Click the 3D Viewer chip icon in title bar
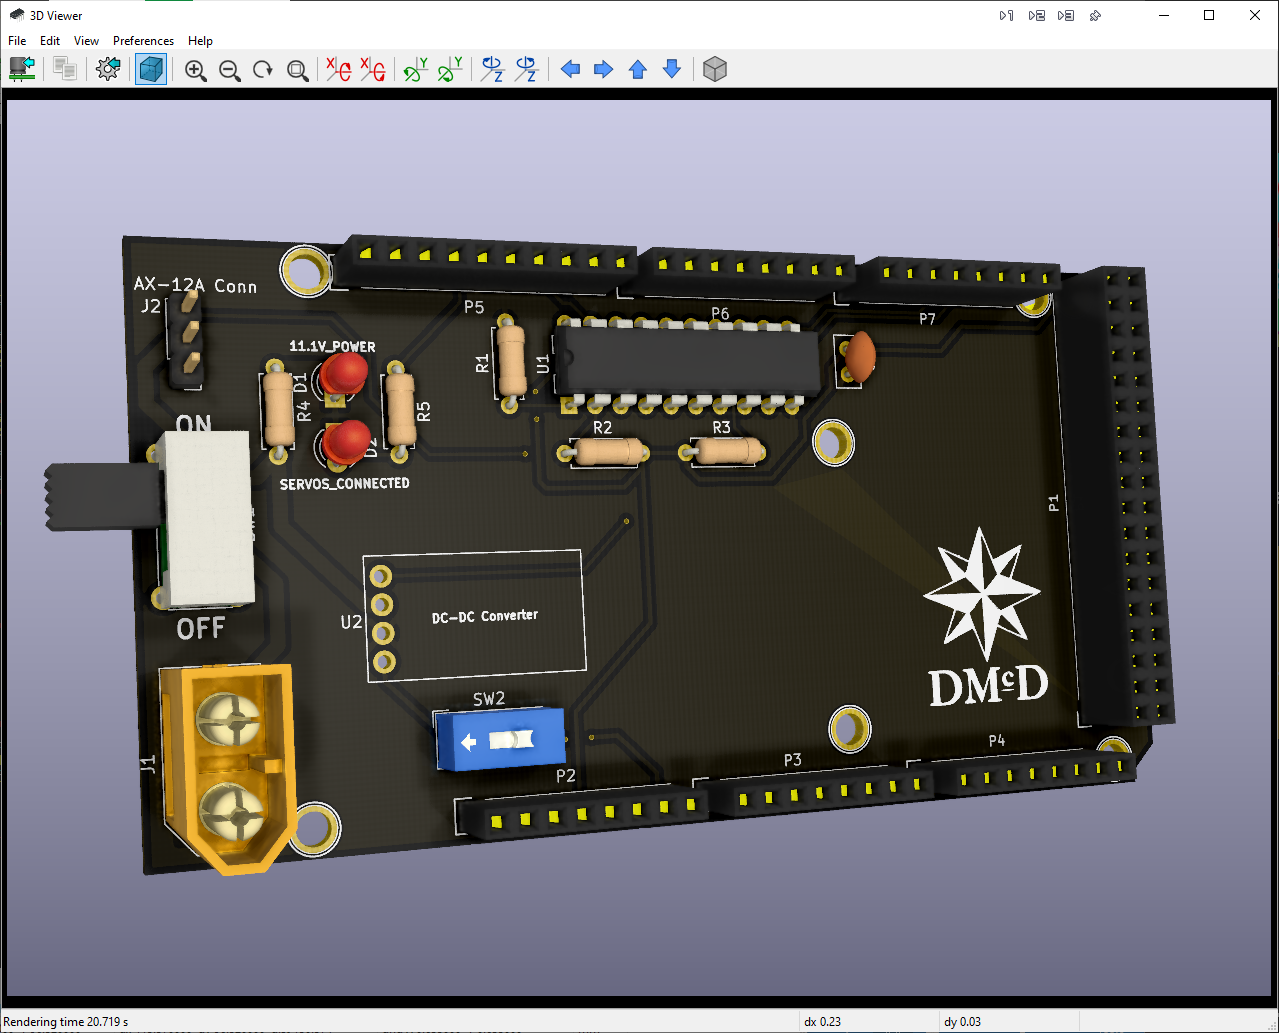This screenshot has height=1033, width=1279. click(x=16, y=15)
